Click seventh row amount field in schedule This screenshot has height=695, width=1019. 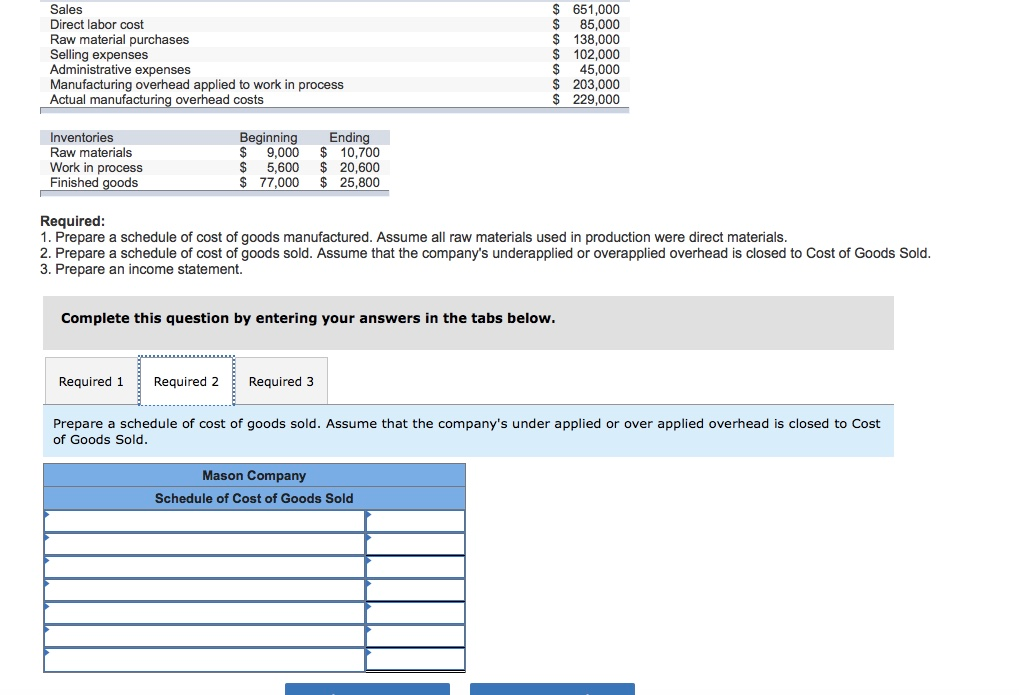[415, 659]
